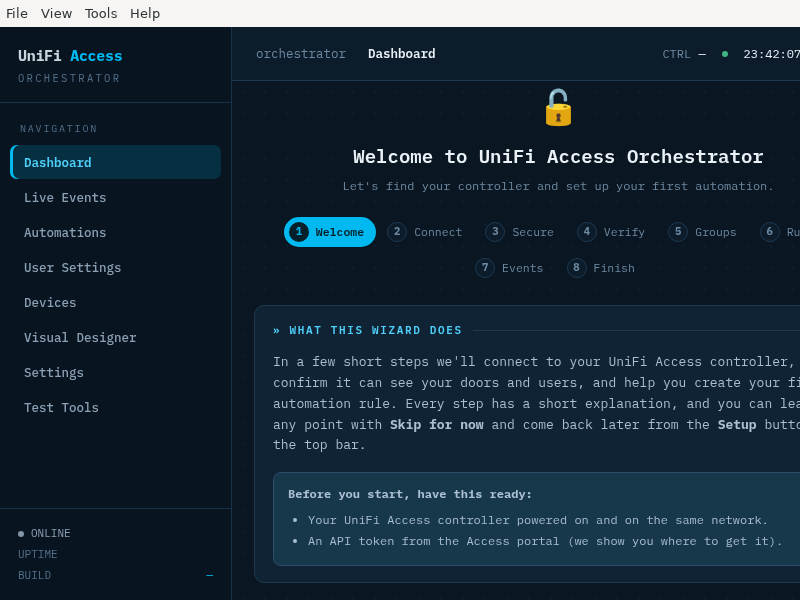The image size is (800, 600).
Task: Open the Visual Designer page
Action: (115, 338)
